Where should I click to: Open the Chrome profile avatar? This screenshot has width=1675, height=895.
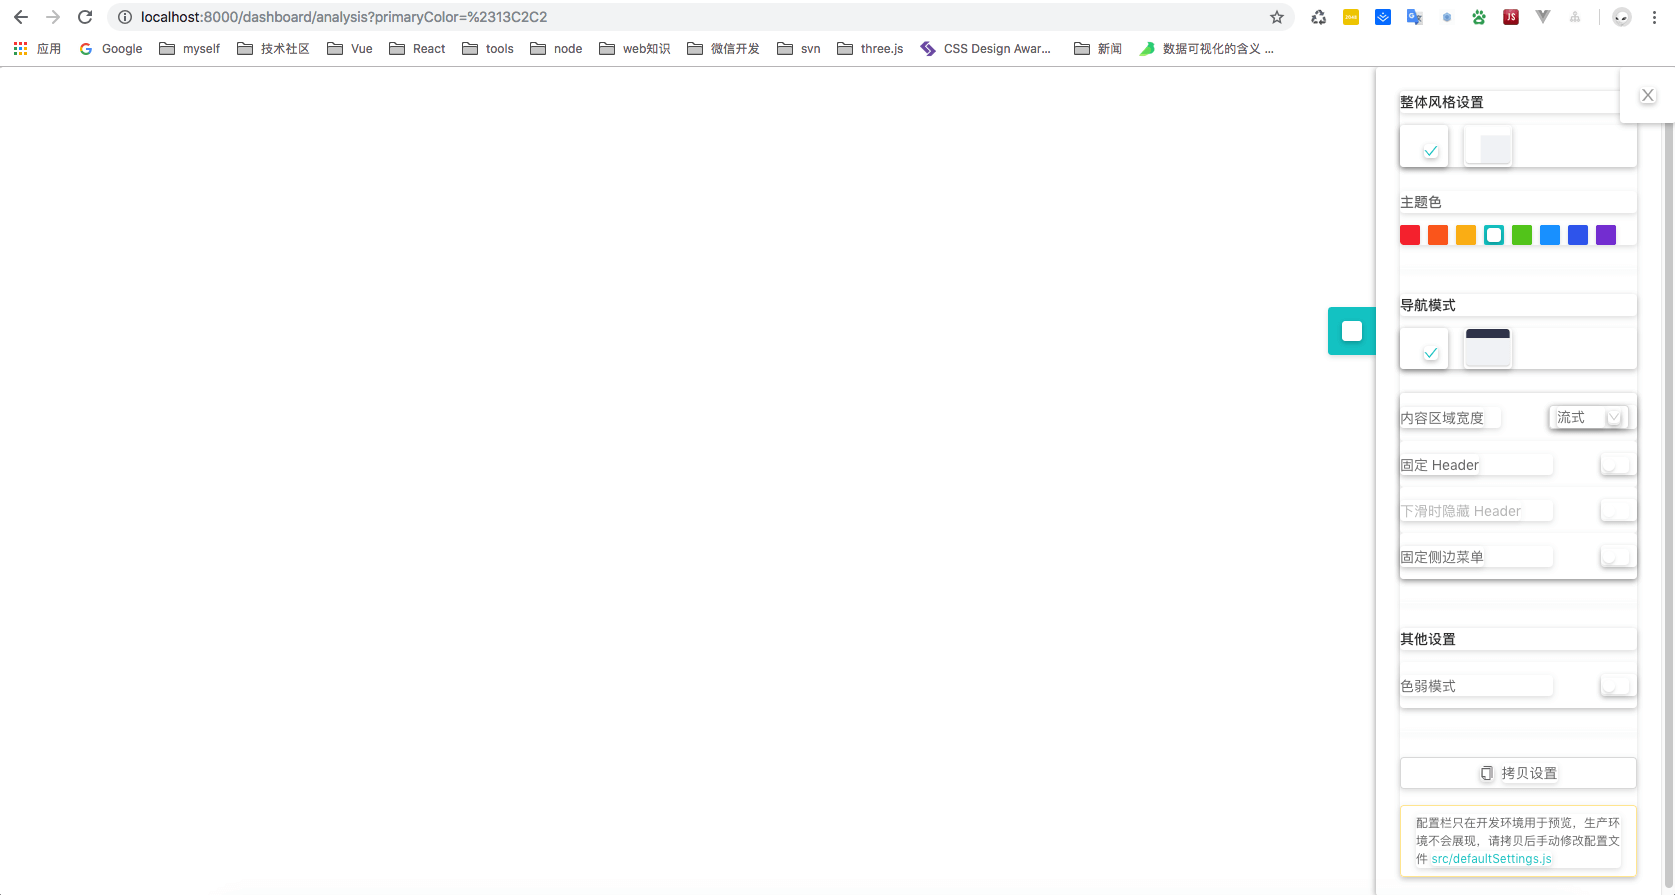click(1622, 17)
